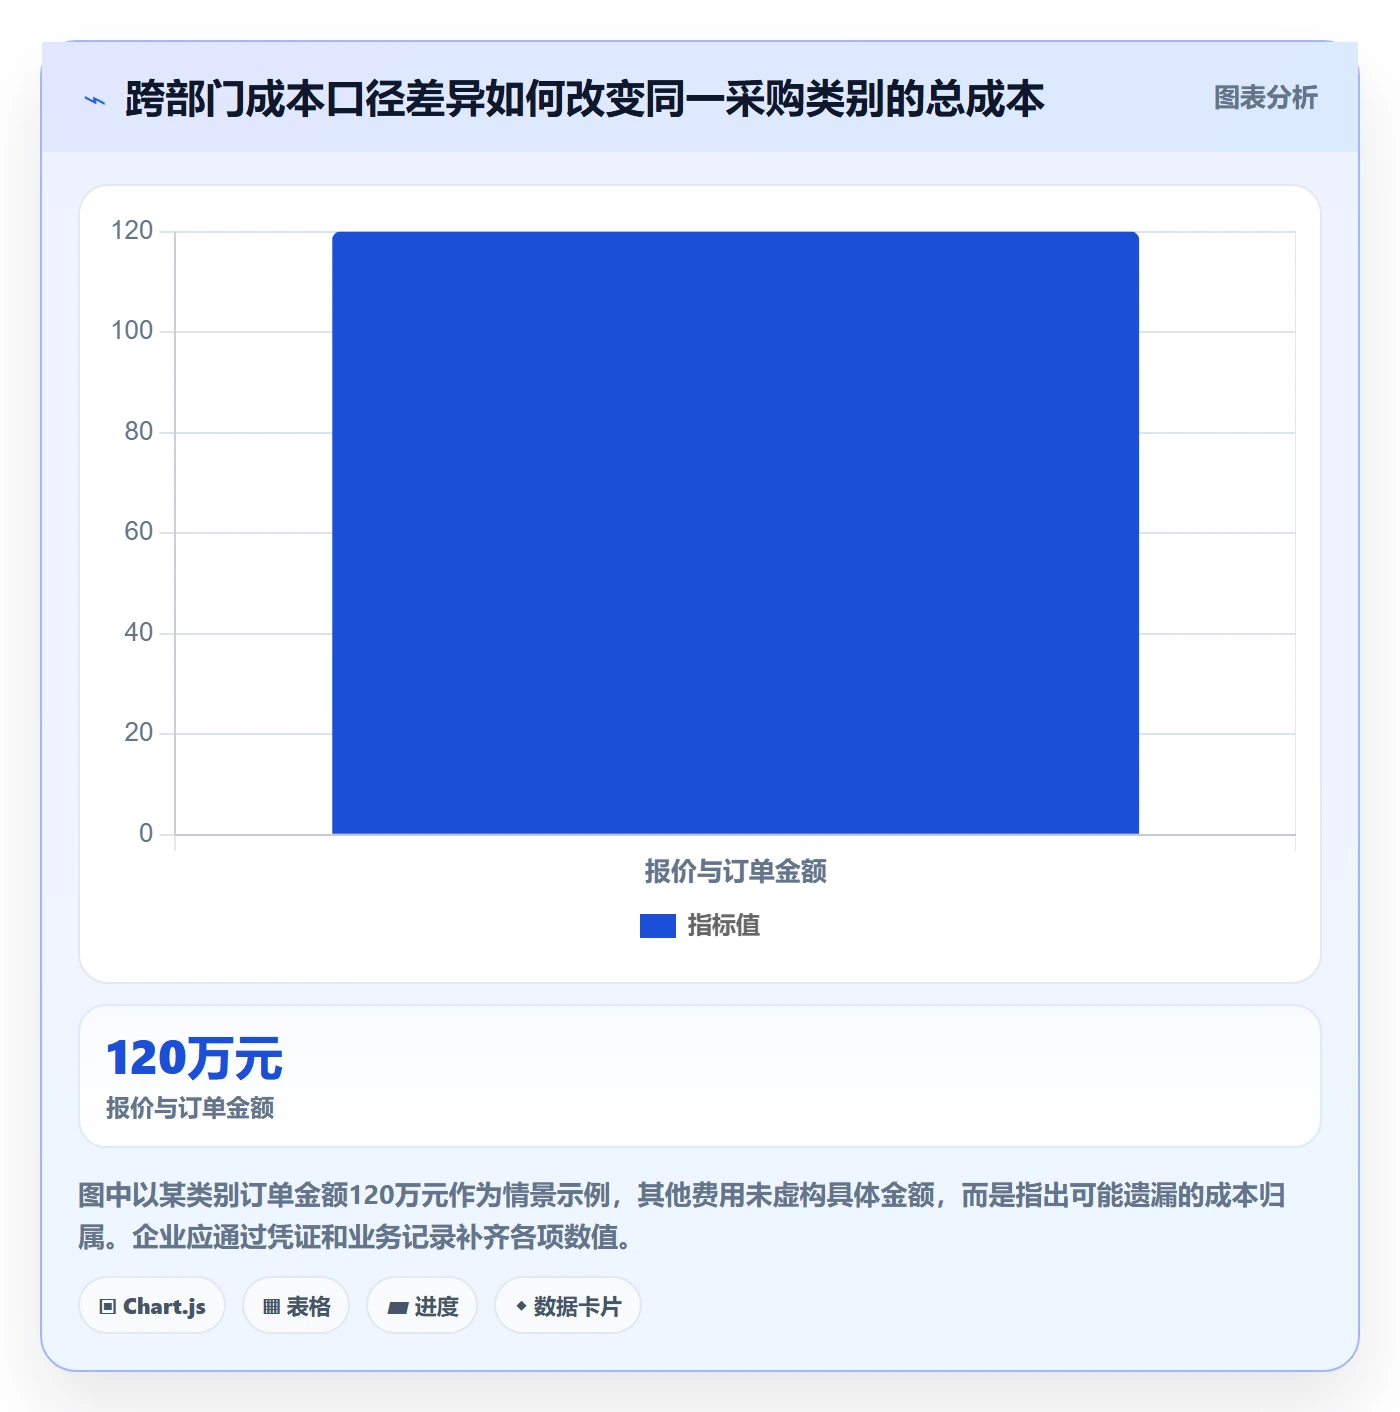Click the y-axis label 120
The height and width of the screenshot is (1412, 1400).
tap(132, 231)
